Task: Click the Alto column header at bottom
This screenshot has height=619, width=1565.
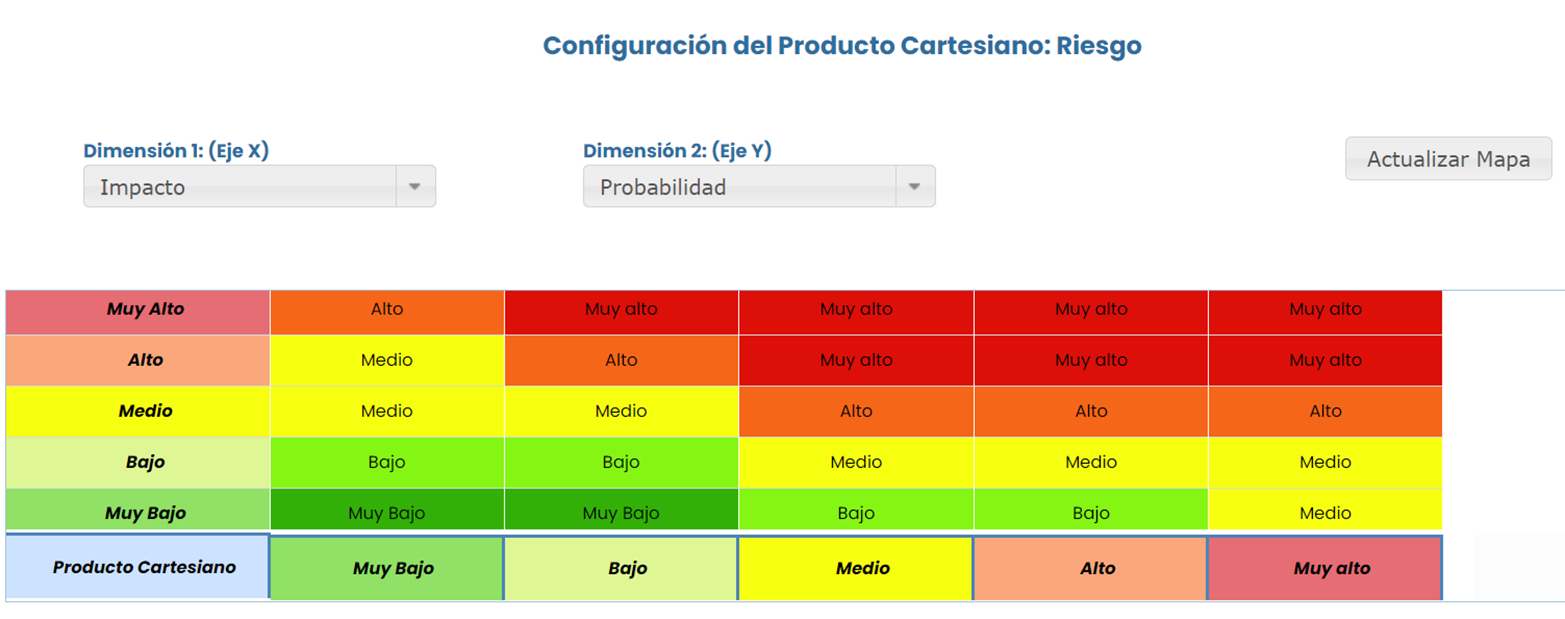Action: coord(1091,568)
